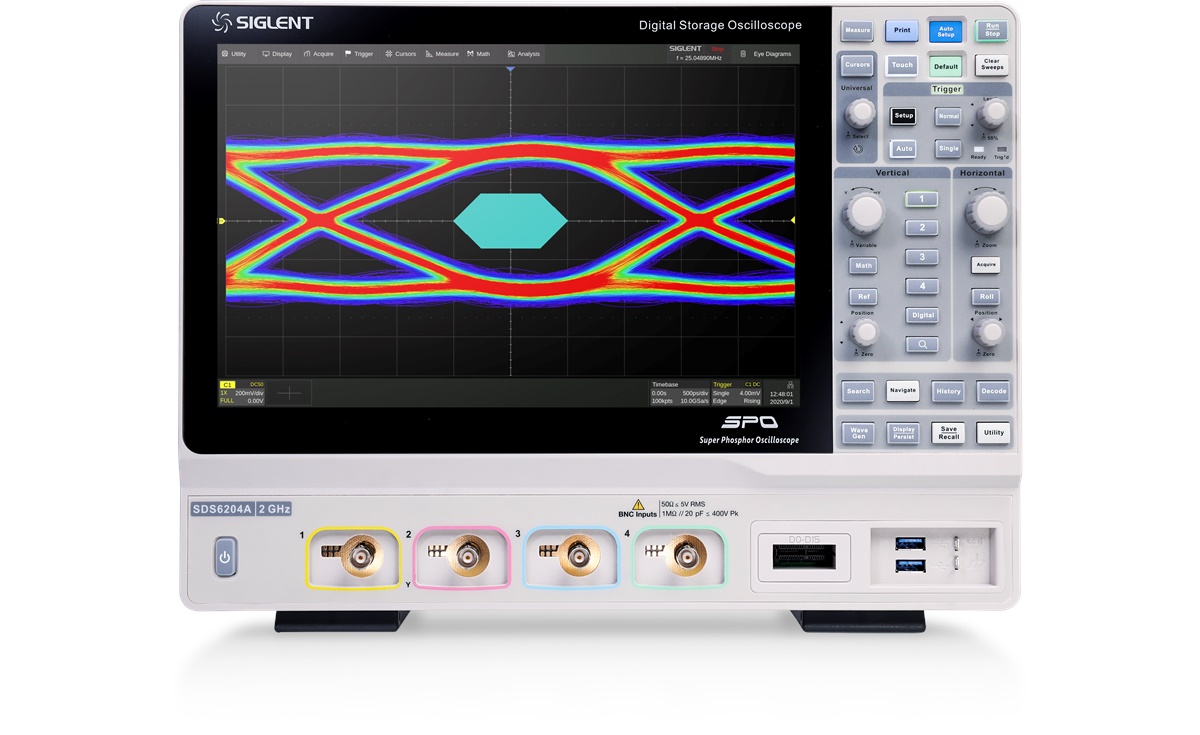Viewport: 1200px width, 735px height.
Task: Open the Analysis menu
Action: pos(524,54)
